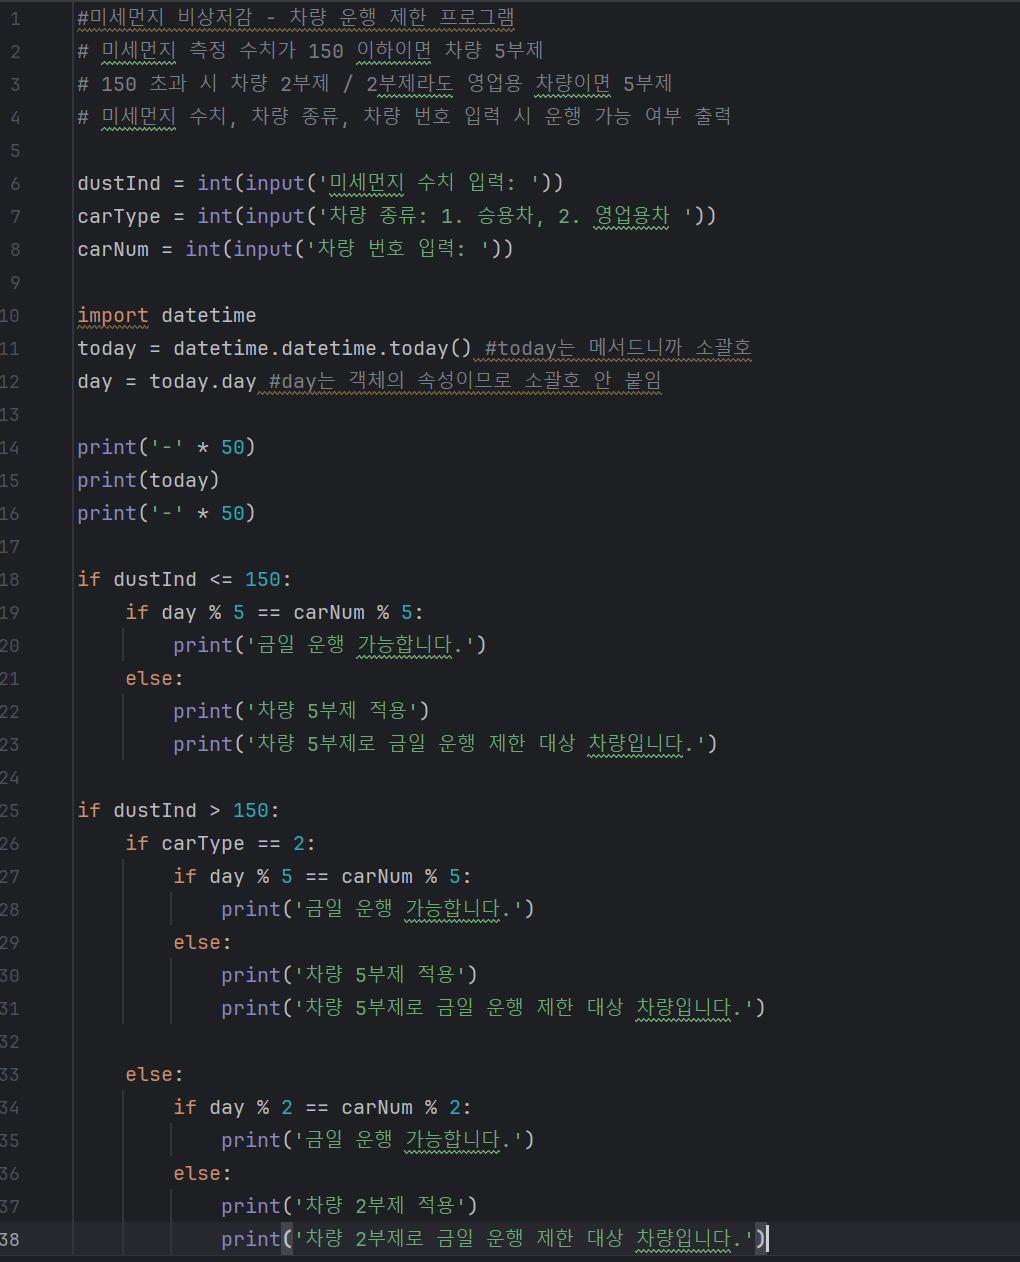Image resolution: width=1020 pixels, height=1262 pixels.
Task: Click the 'import' keyword
Action: tap(113, 315)
